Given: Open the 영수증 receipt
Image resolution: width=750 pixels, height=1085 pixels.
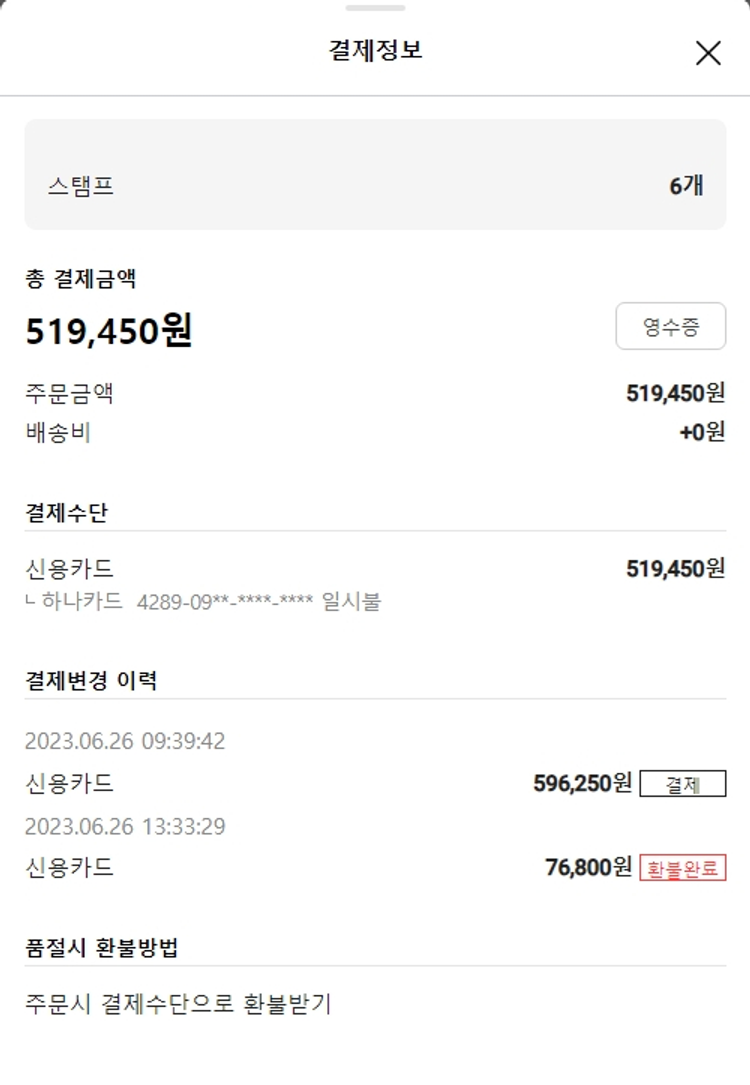Looking at the screenshot, I should point(670,326).
